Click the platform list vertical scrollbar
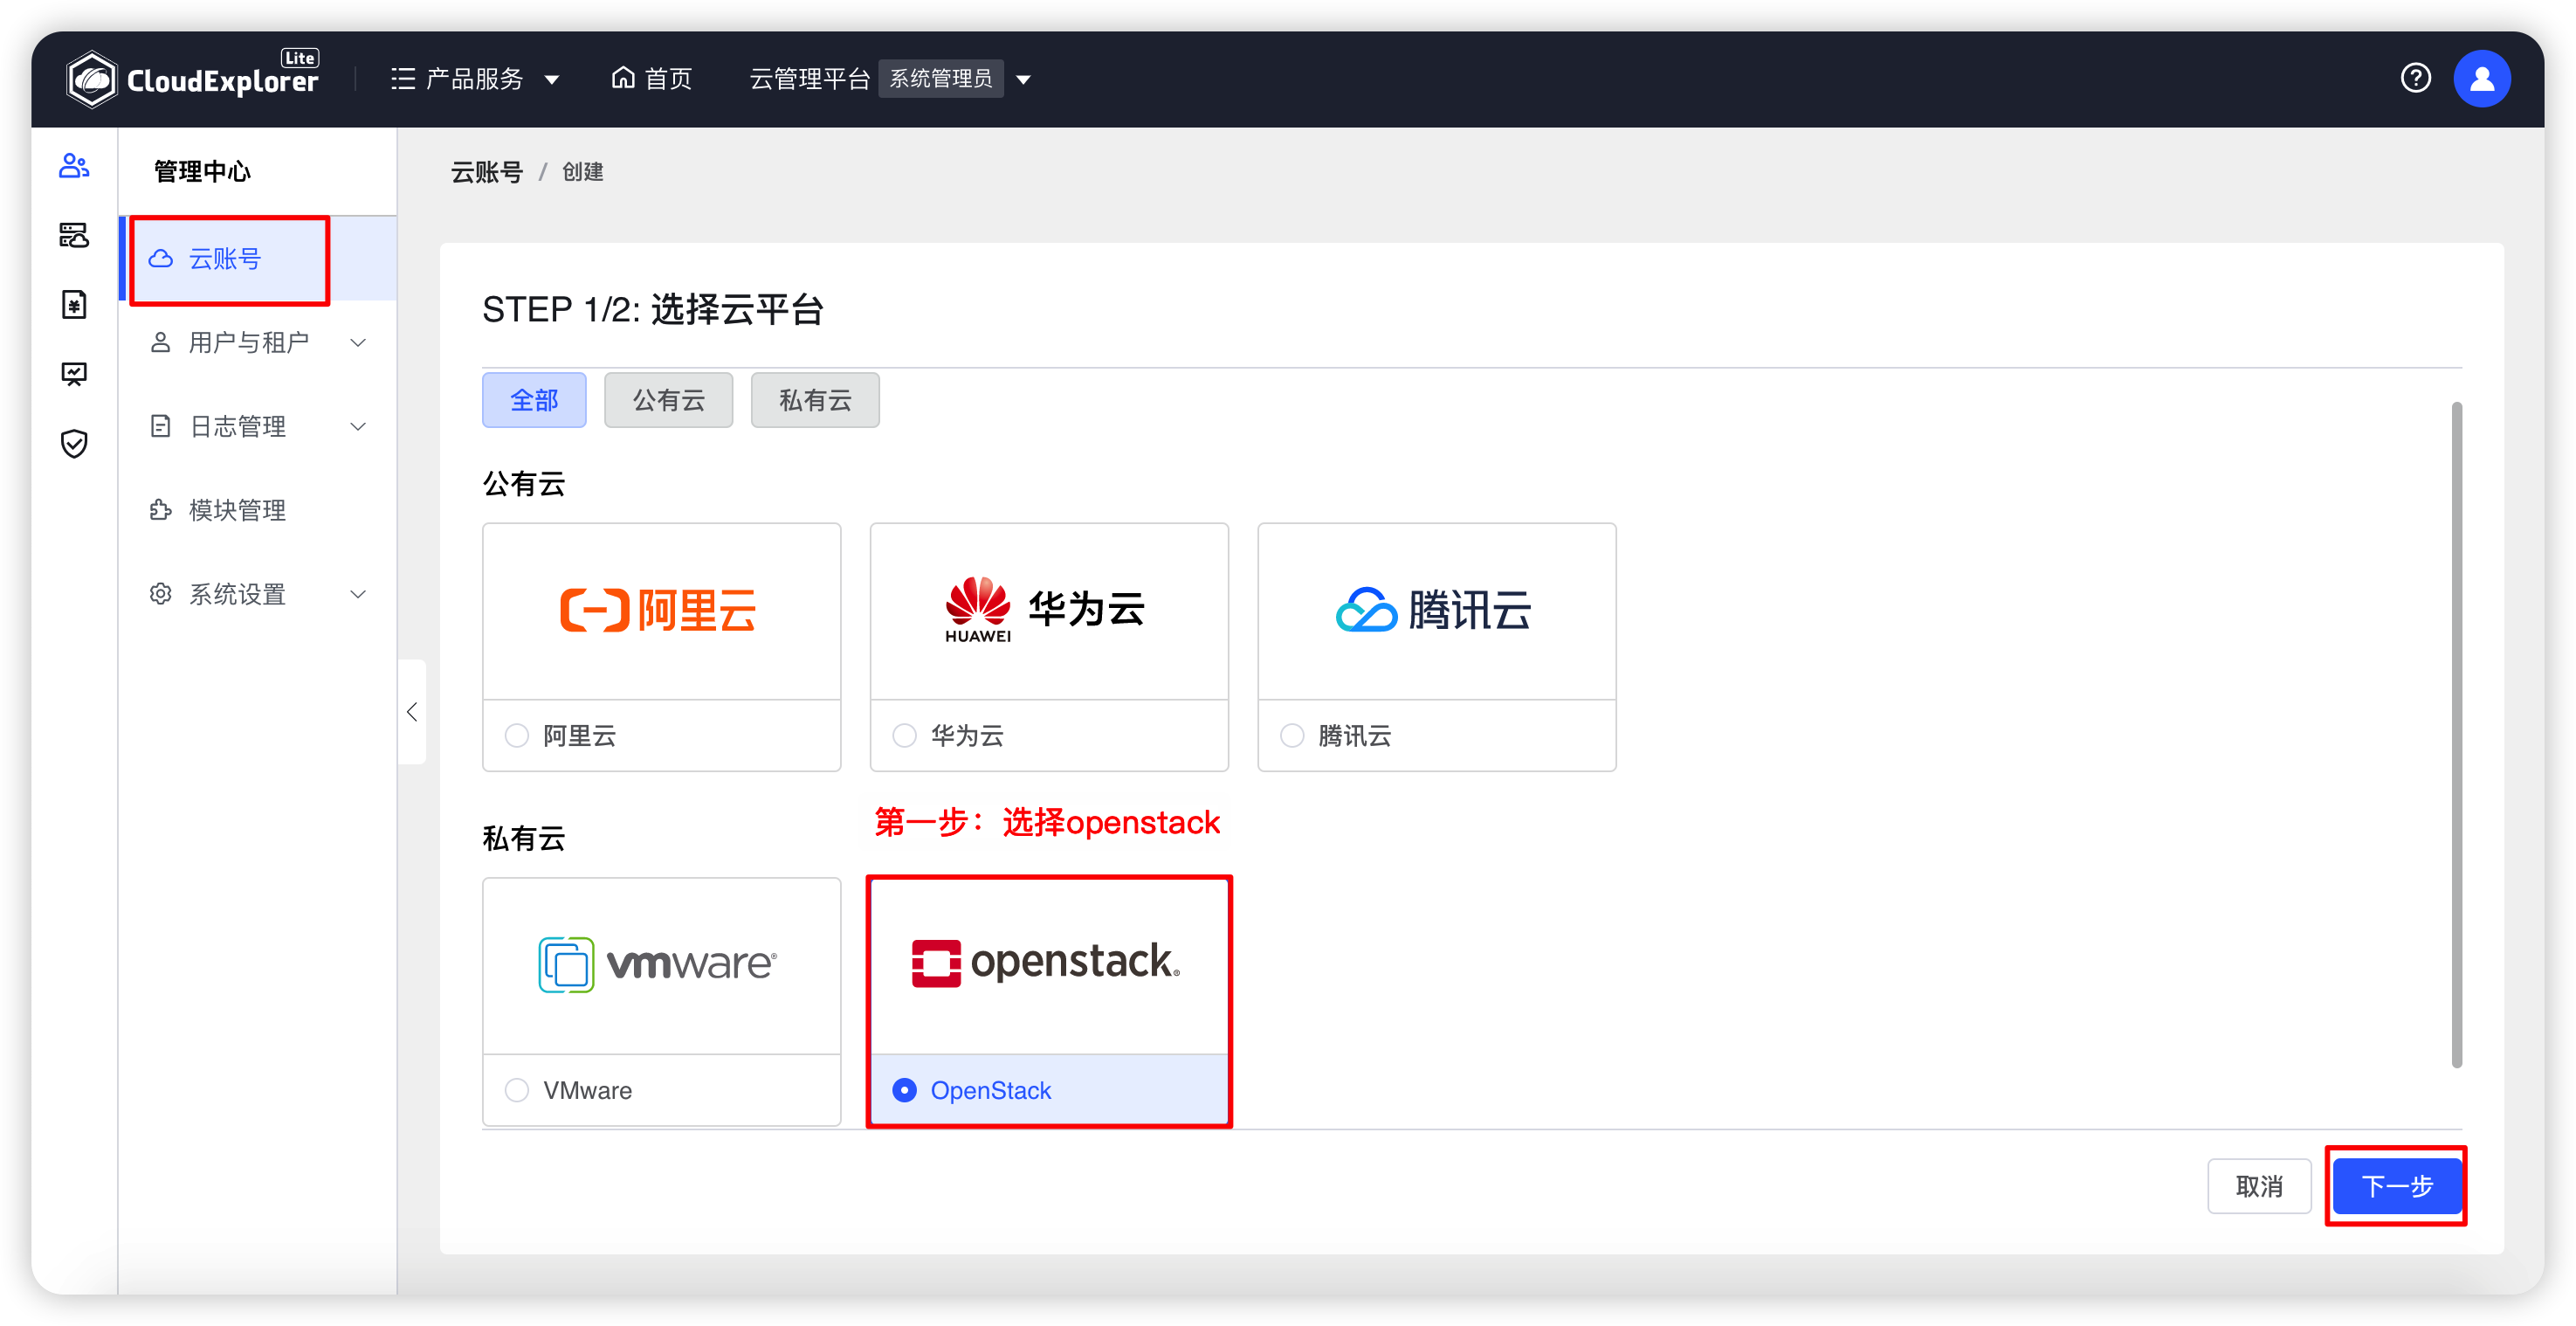The image size is (2576, 1326). [x=2456, y=735]
